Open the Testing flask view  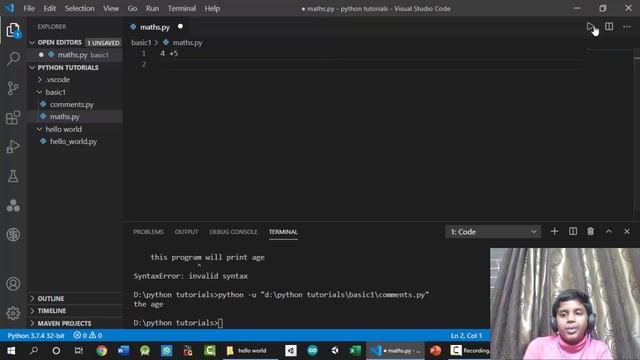(13, 176)
